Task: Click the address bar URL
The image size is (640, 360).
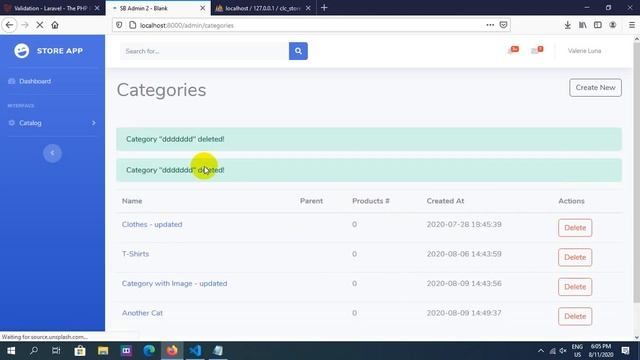Action: (x=187, y=25)
